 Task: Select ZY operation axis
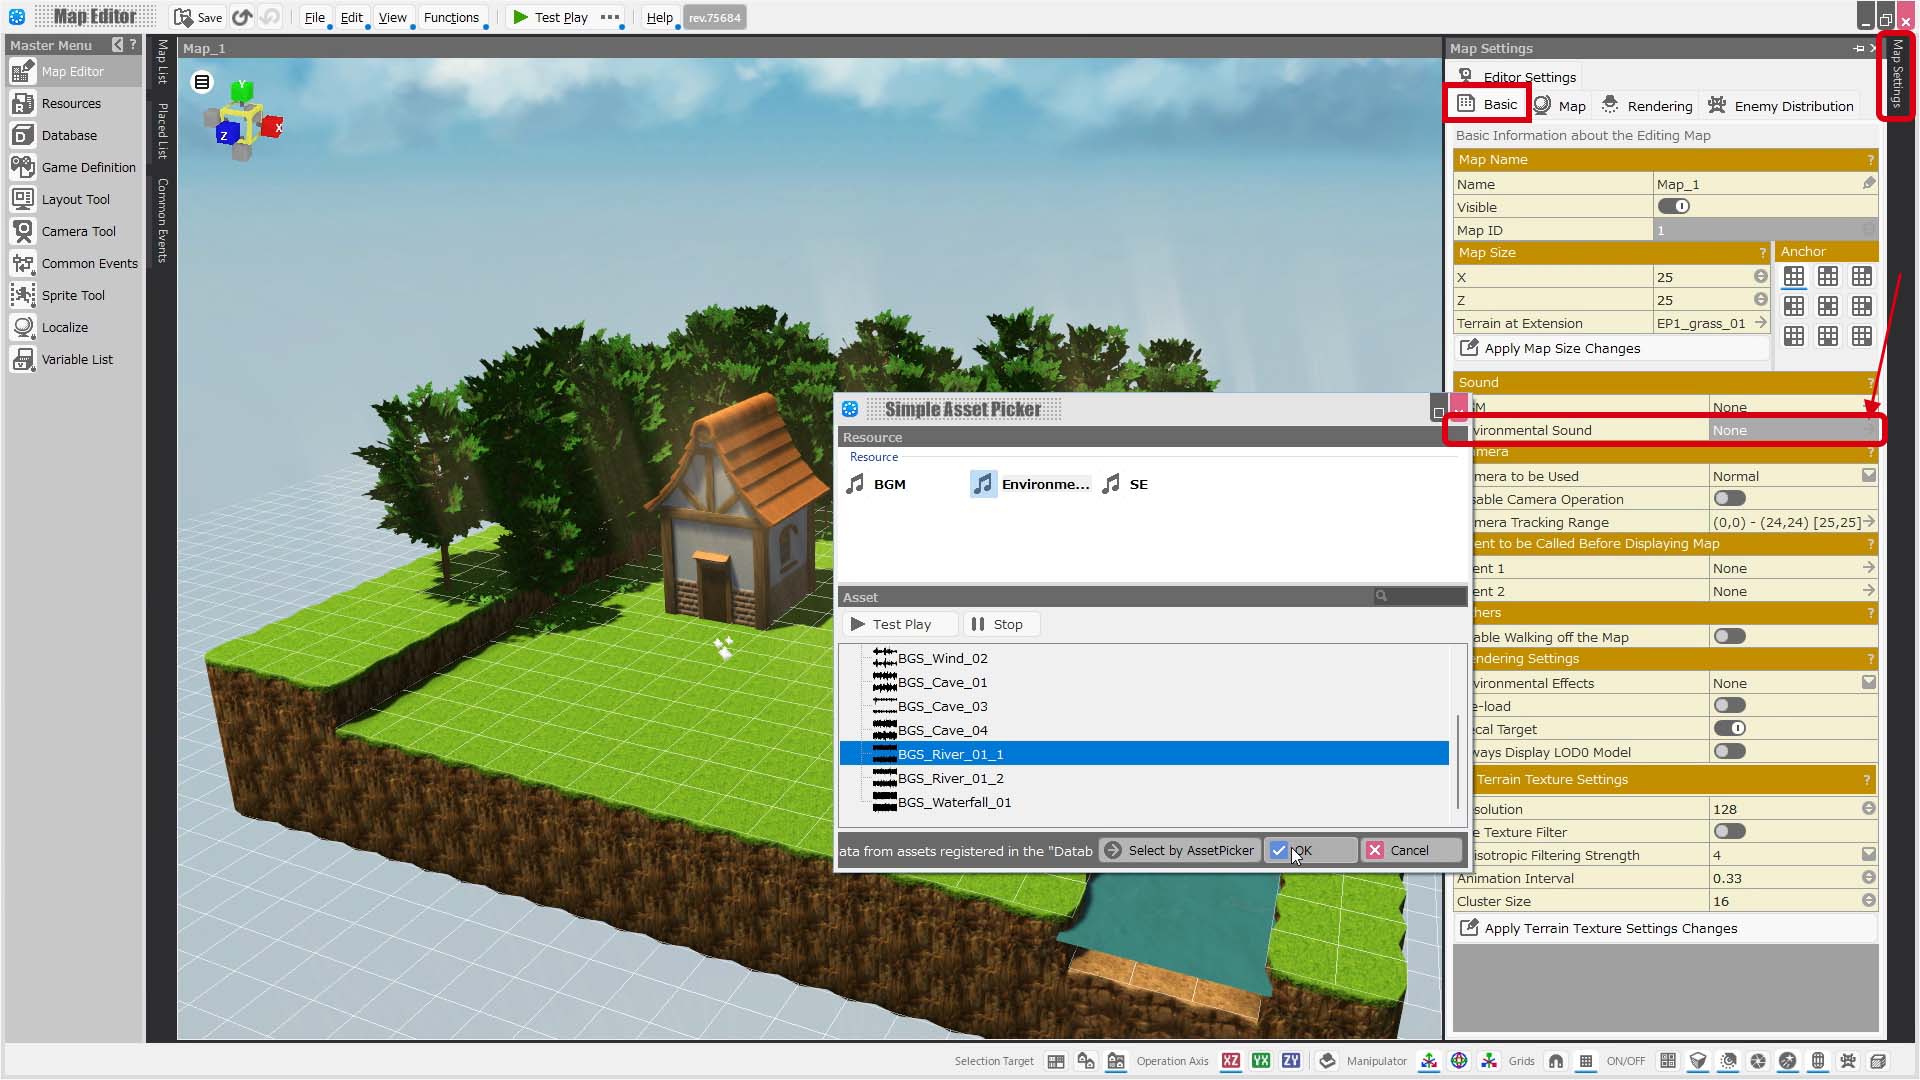(1291, 1061)
